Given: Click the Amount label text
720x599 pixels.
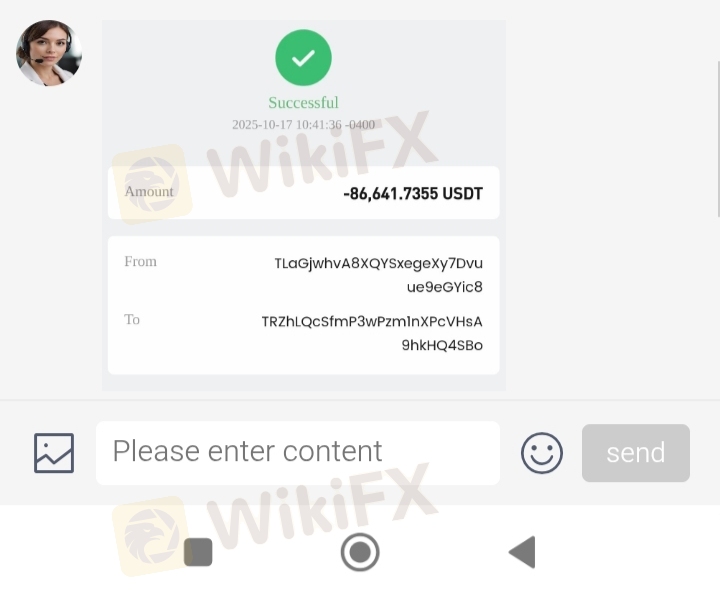Looking at the screenshot, I should (x=149, y=192).
